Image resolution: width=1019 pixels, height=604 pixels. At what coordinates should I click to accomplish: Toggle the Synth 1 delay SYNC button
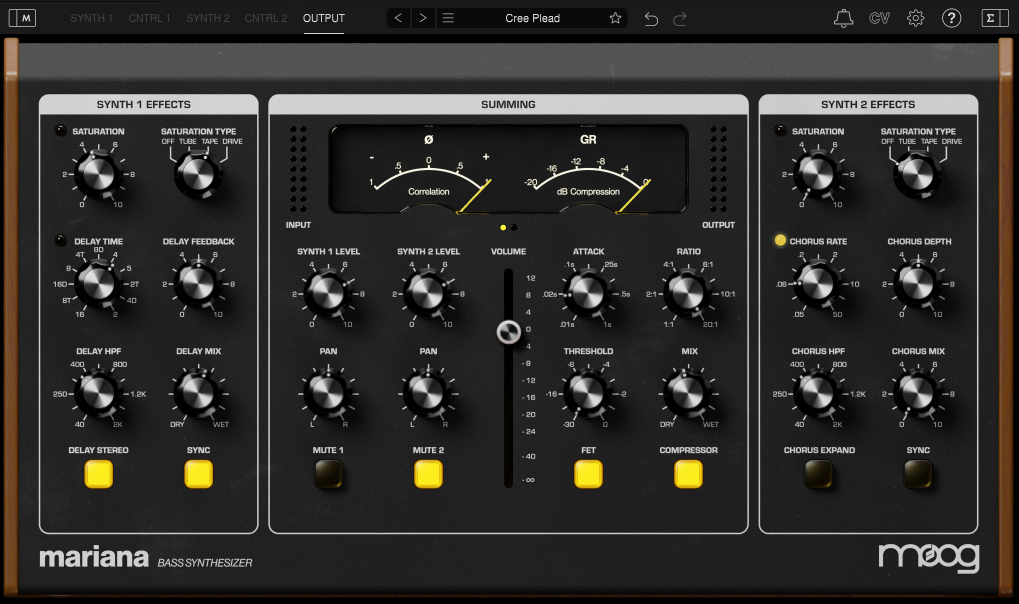pos(199,474)
